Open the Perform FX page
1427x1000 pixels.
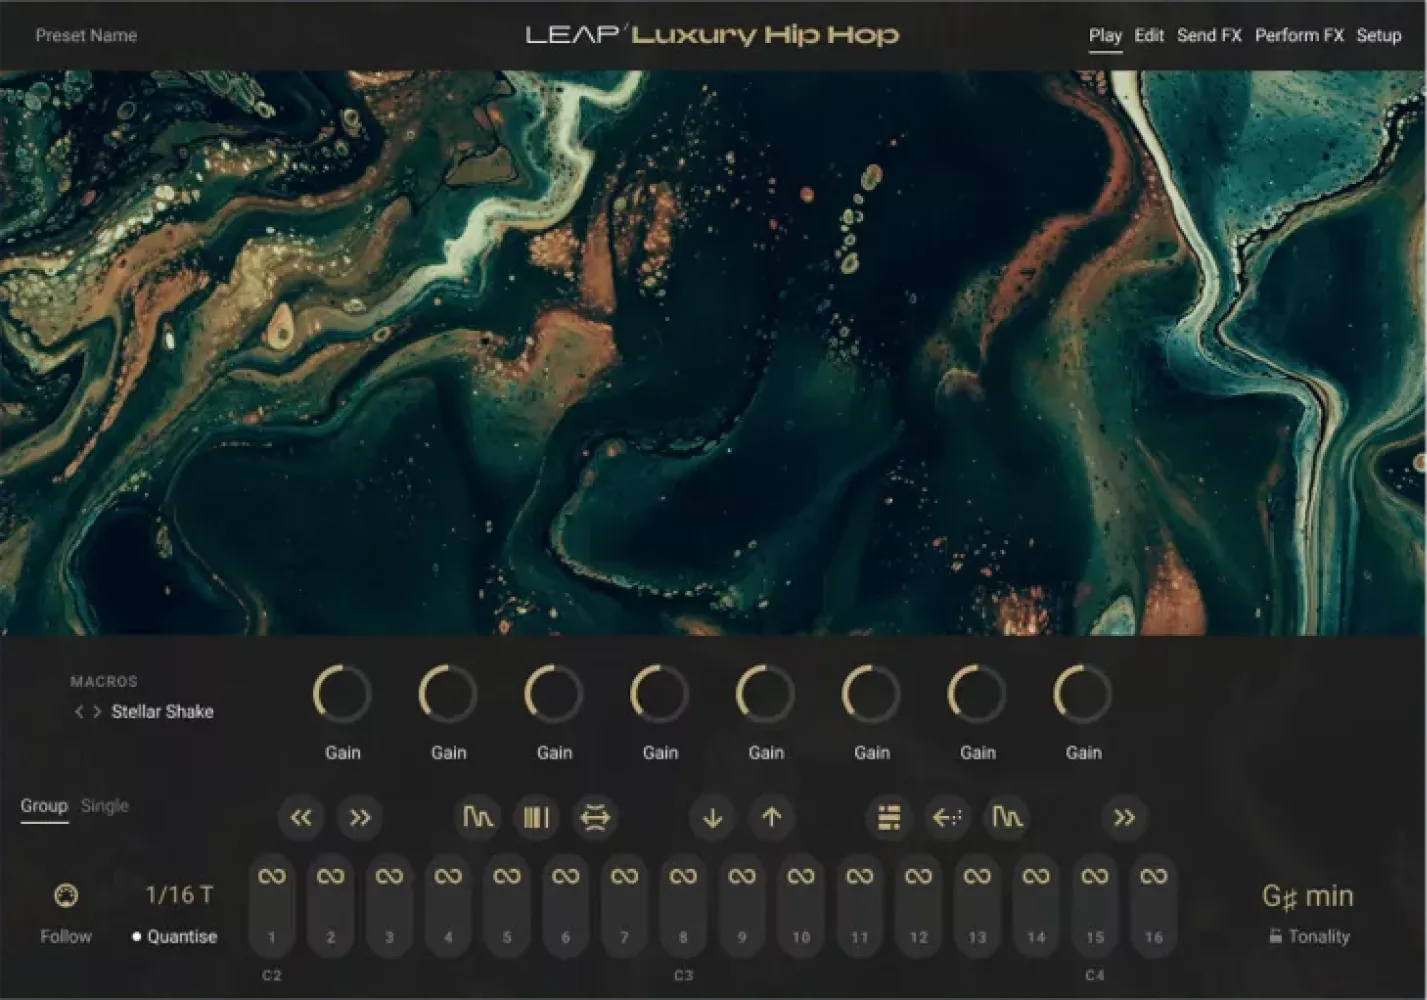click(x=1298, y=35)
